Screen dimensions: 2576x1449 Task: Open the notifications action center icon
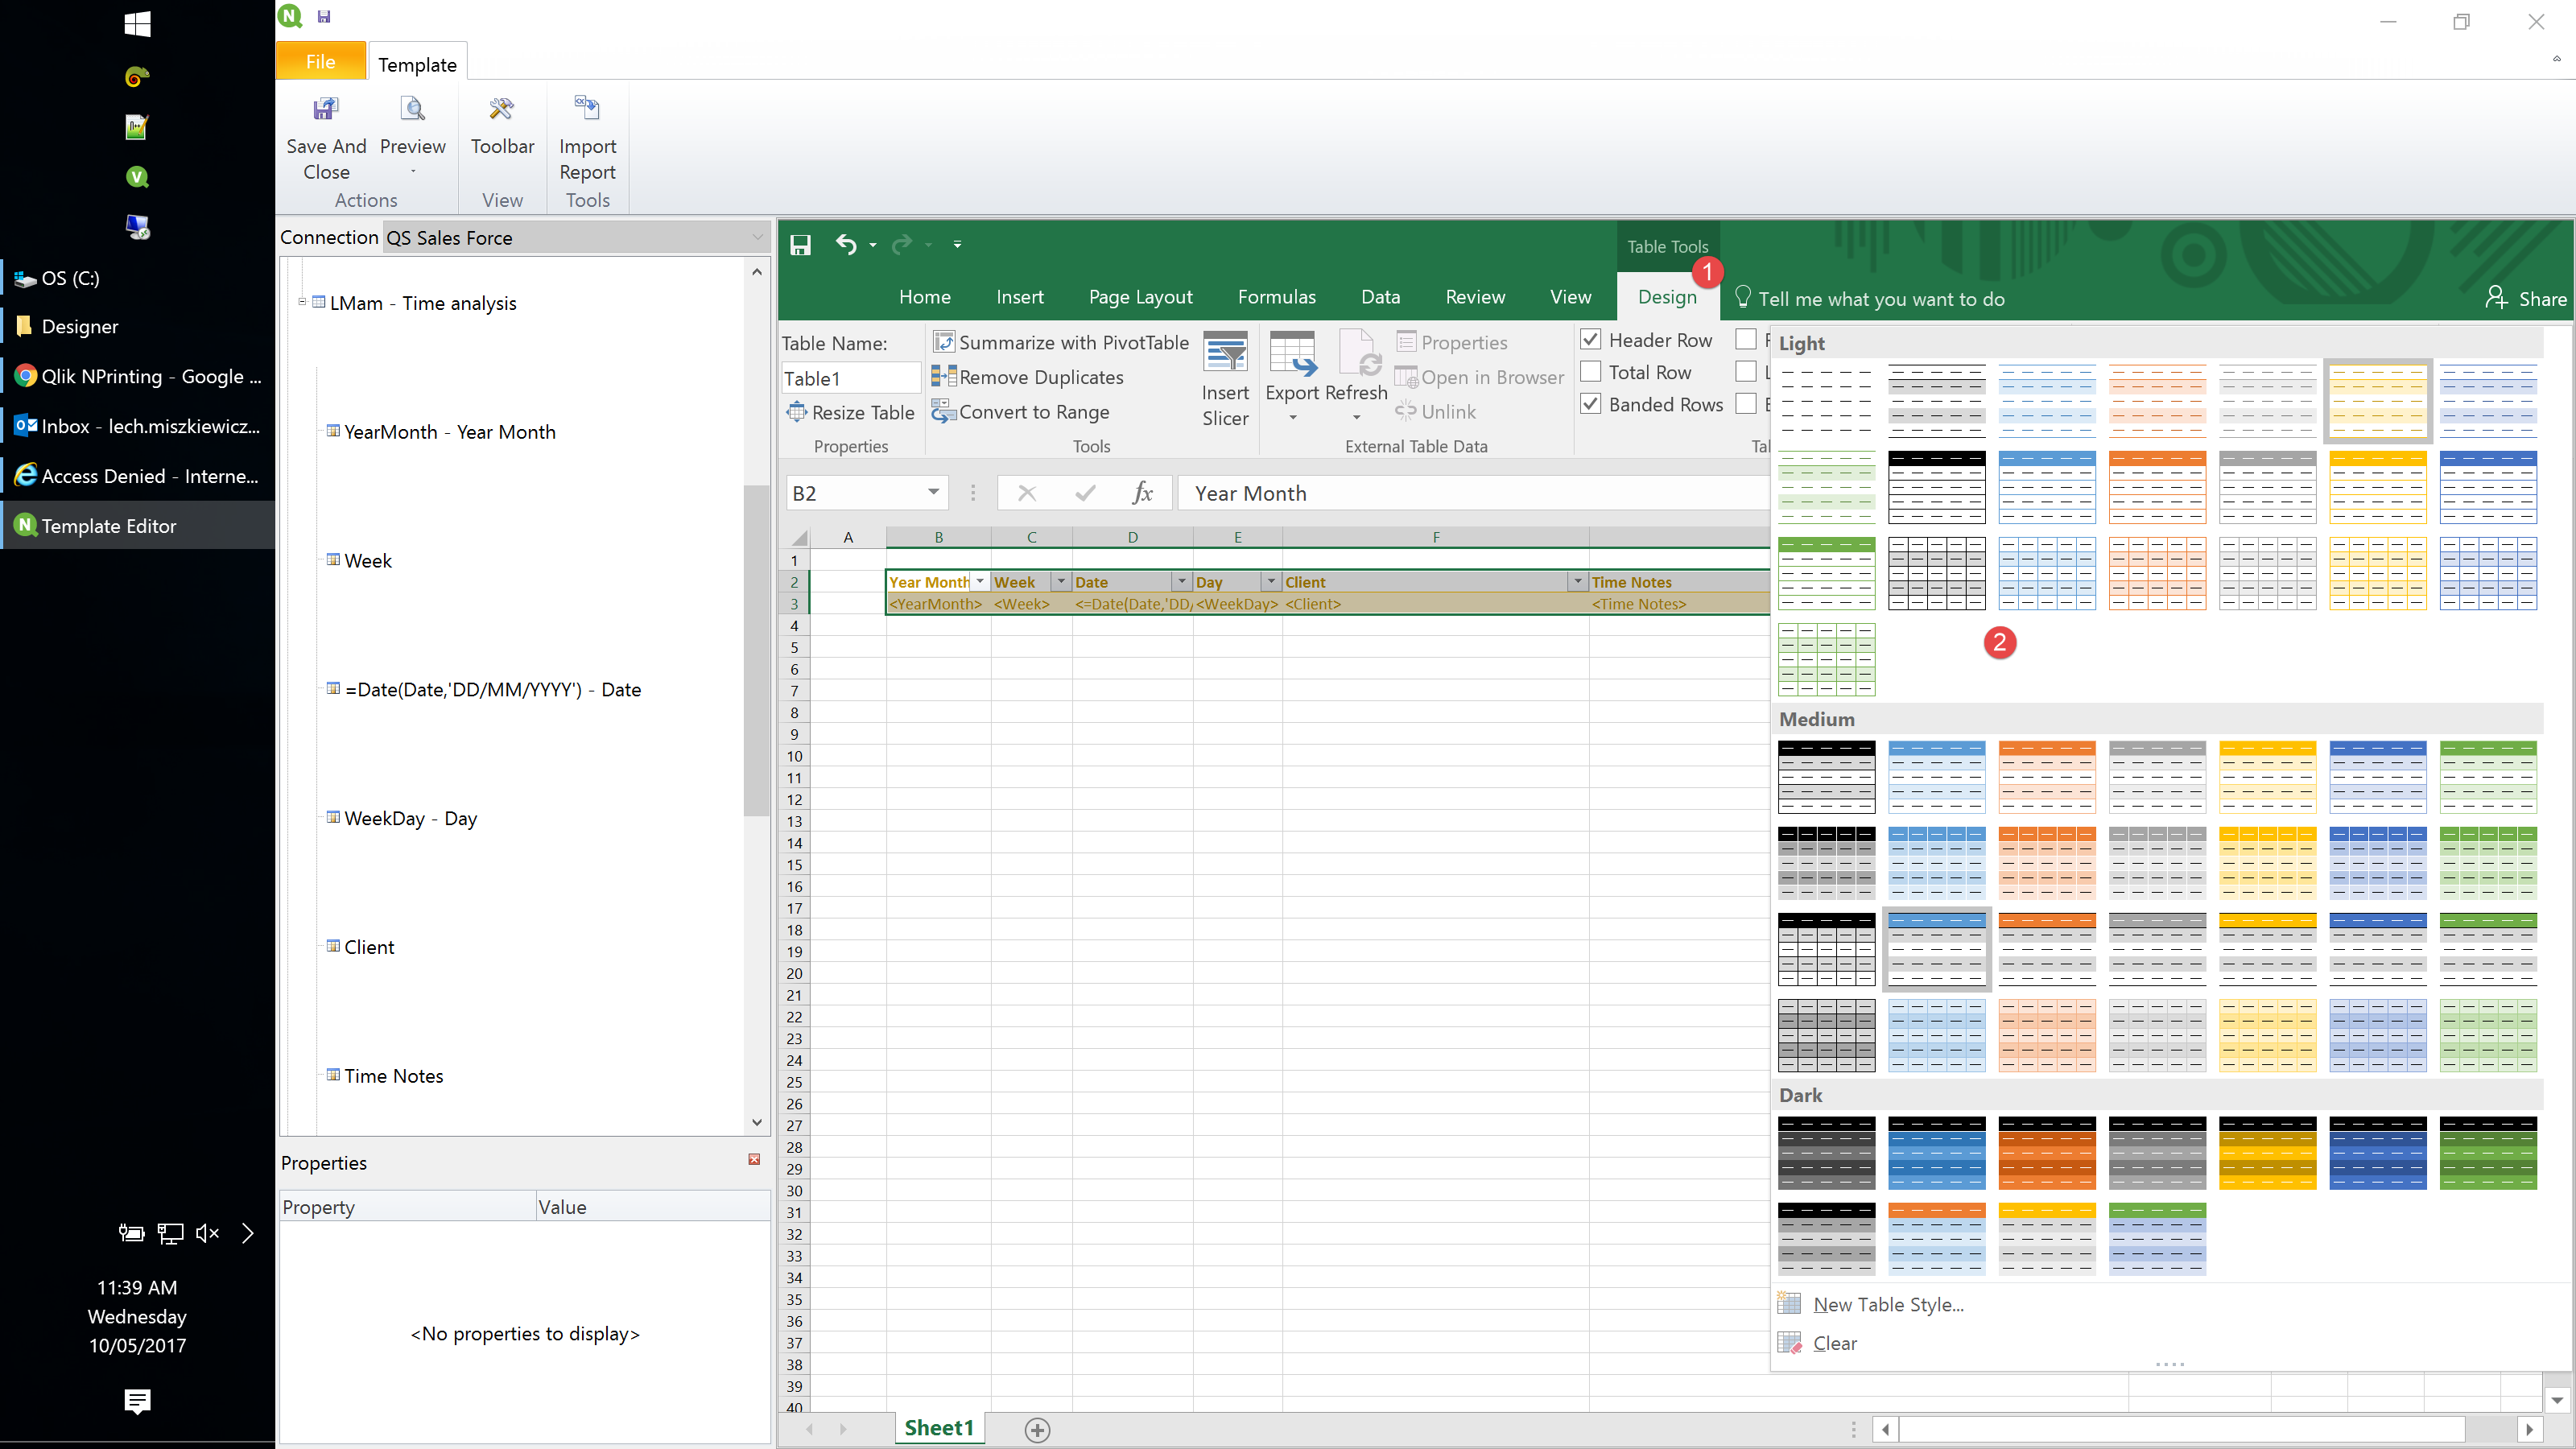[x=137, y=1401]
